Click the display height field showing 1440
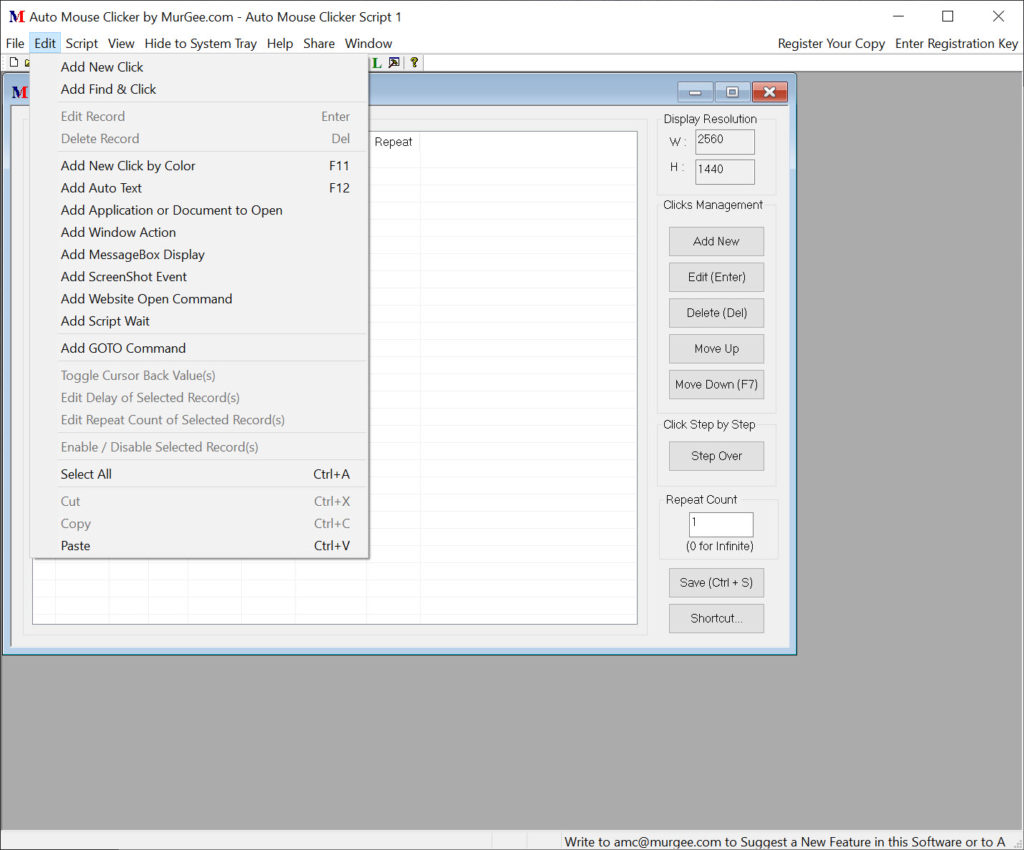The height and width of the screenshot is (850, 1024). pyautogui.click(x=725, y=172)
